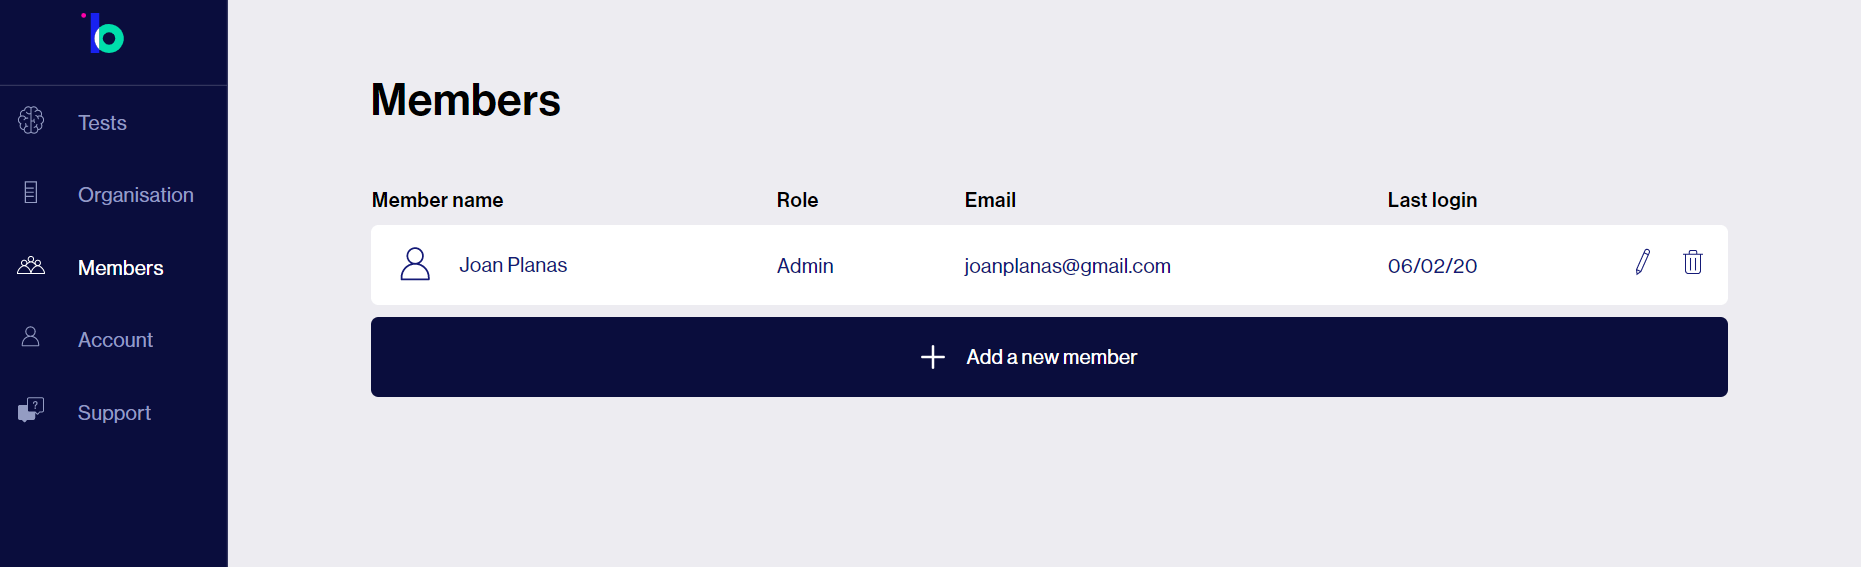Viewport: 1861px width, 567px height.
Task: Click the building icon beside Organisation
Action: (31, 192)
